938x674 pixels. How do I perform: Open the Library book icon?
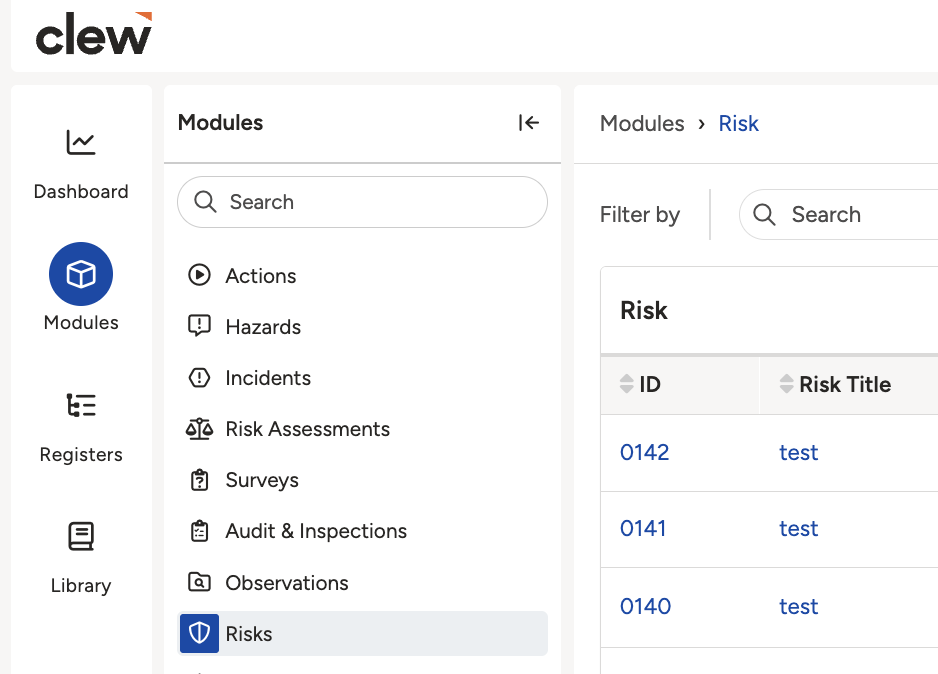[x=81, y=536]
